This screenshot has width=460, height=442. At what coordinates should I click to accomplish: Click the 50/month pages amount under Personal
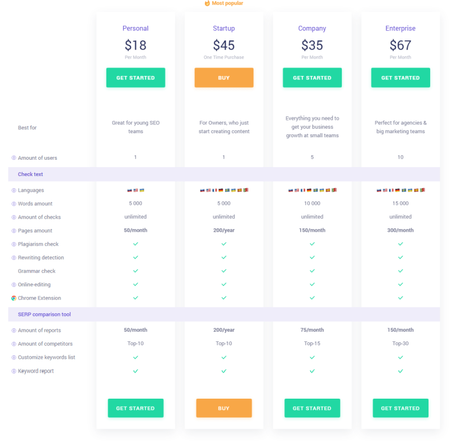[x=136, y=230]
